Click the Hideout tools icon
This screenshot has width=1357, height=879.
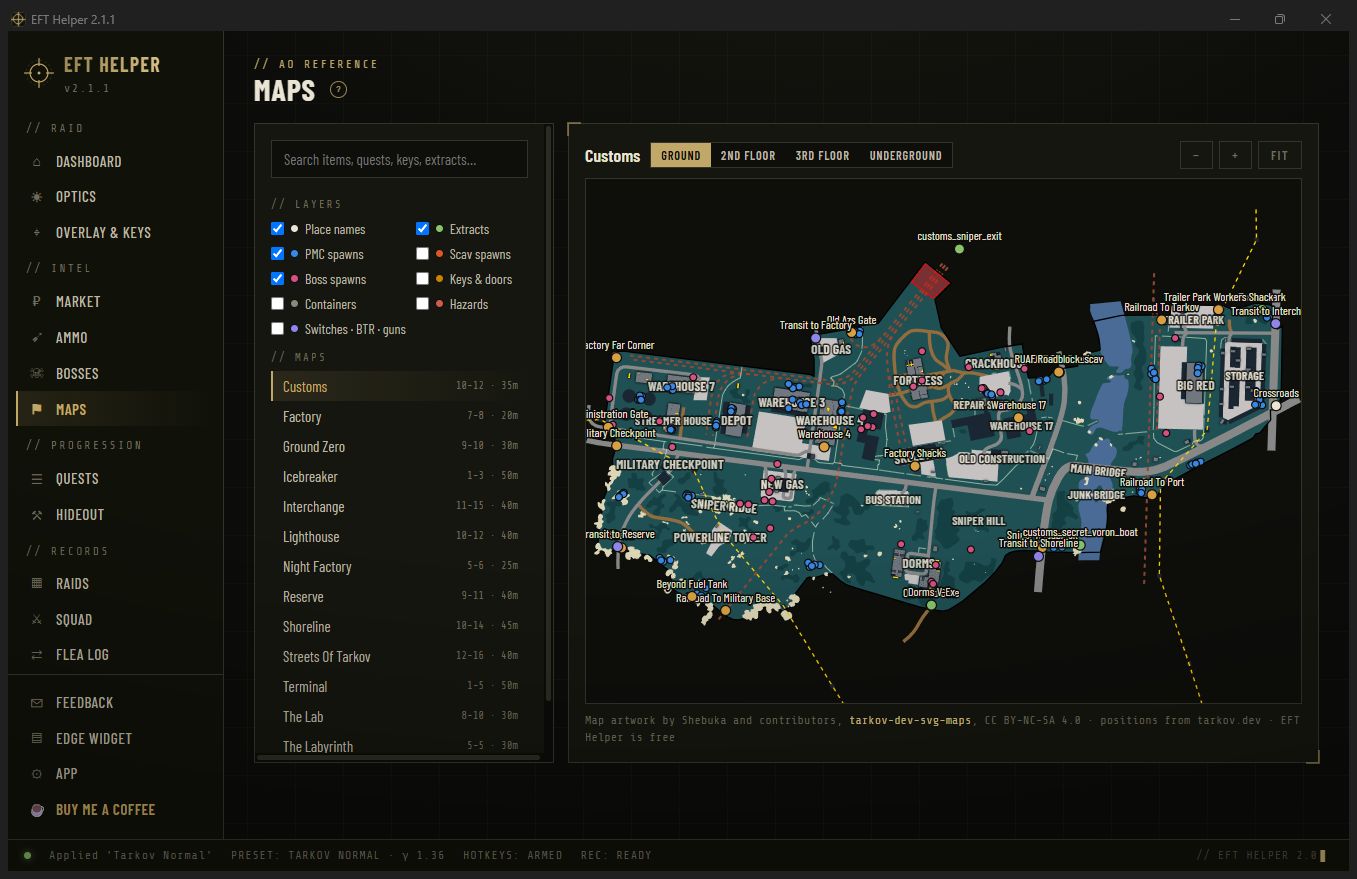(x=37, y=515)
